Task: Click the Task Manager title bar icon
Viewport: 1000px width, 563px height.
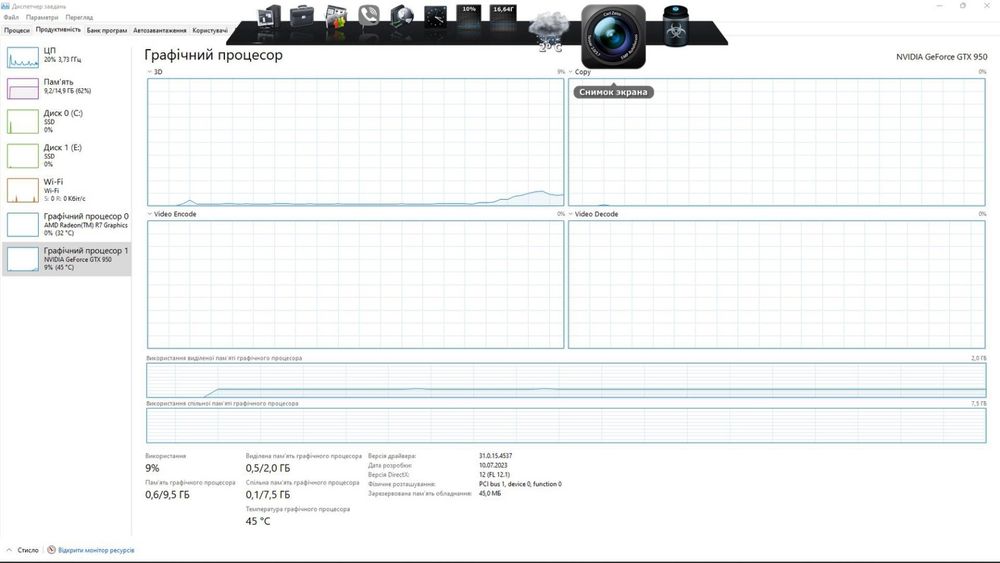Action: click(6, 6)
